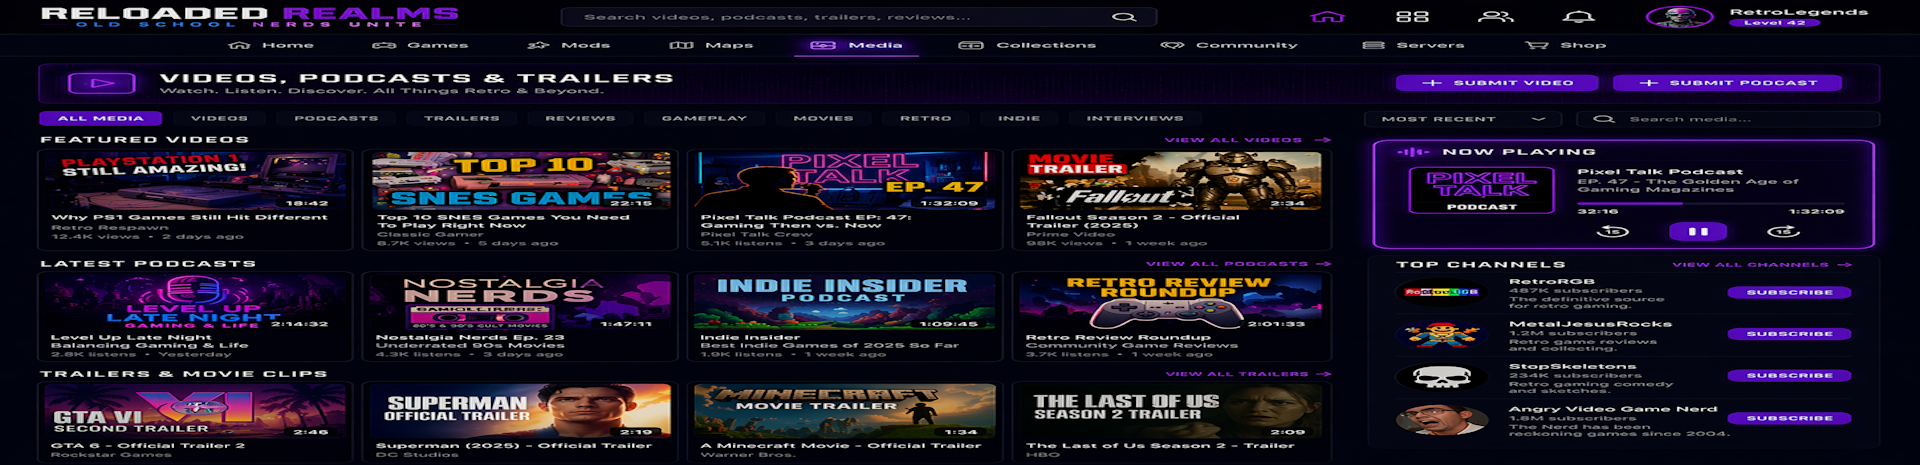Switch to the Retro filter tab
1920x465 pixels.
(x=925, y=118)
